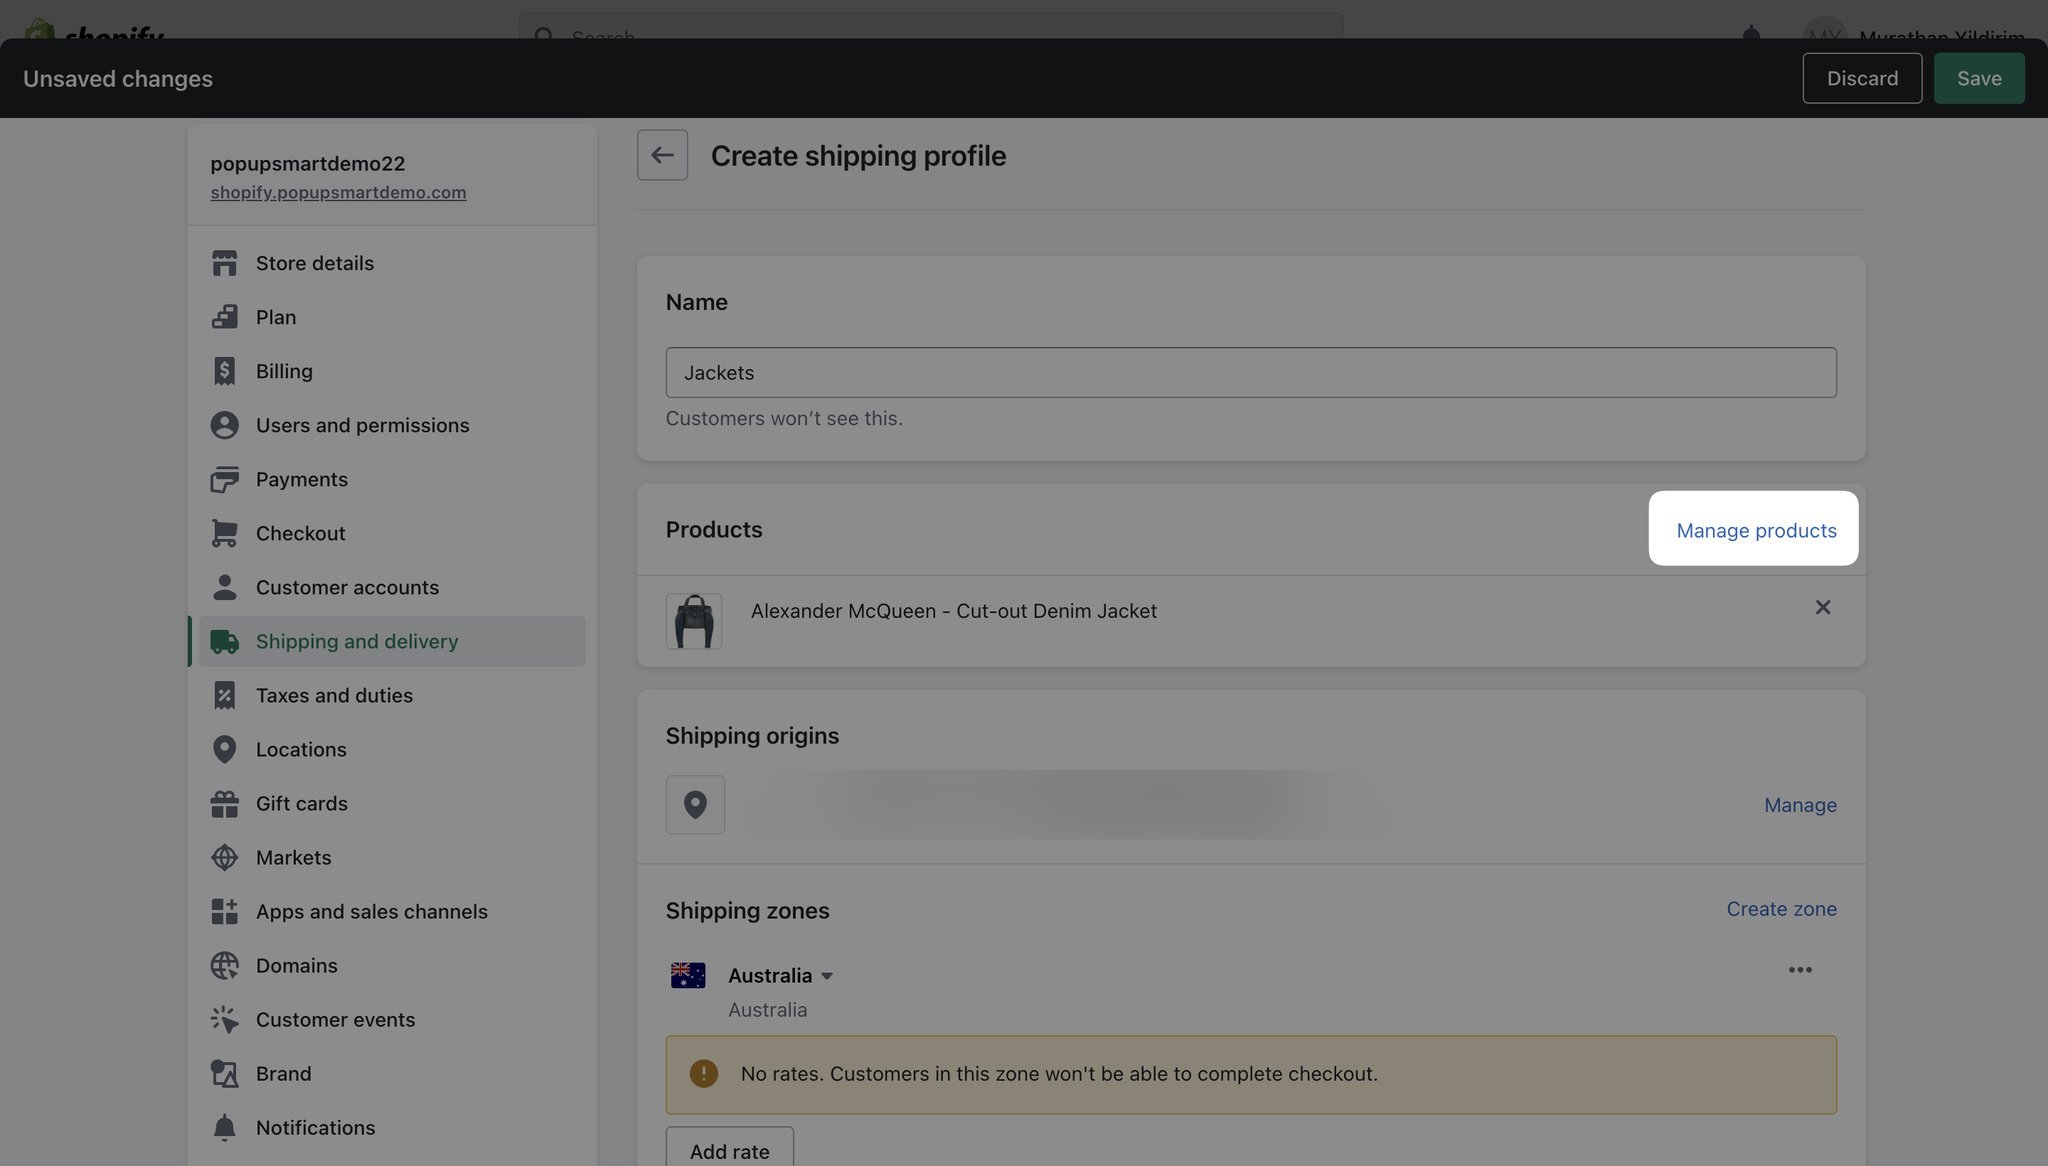Viewport: 2048px width, 1166px height.
Task: Save the shipping profile
Action: click(x=1979, y=78)
